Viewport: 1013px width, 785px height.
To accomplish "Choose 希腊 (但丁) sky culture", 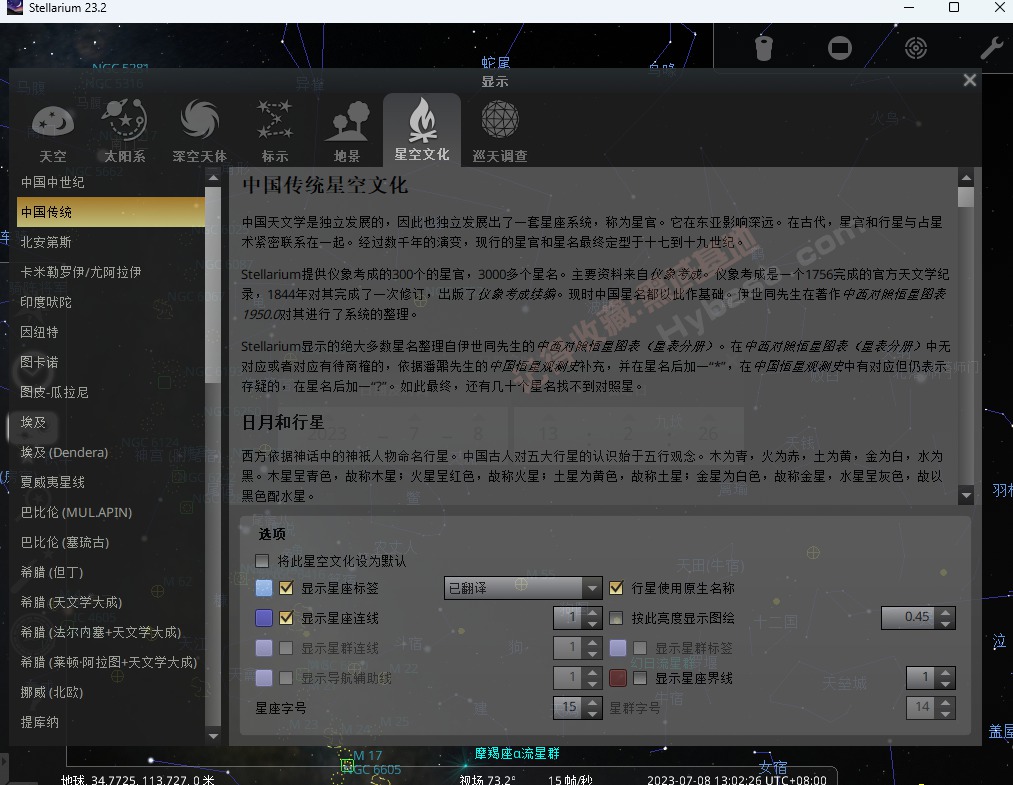I will pyautogui.click(x=110, y=572).
